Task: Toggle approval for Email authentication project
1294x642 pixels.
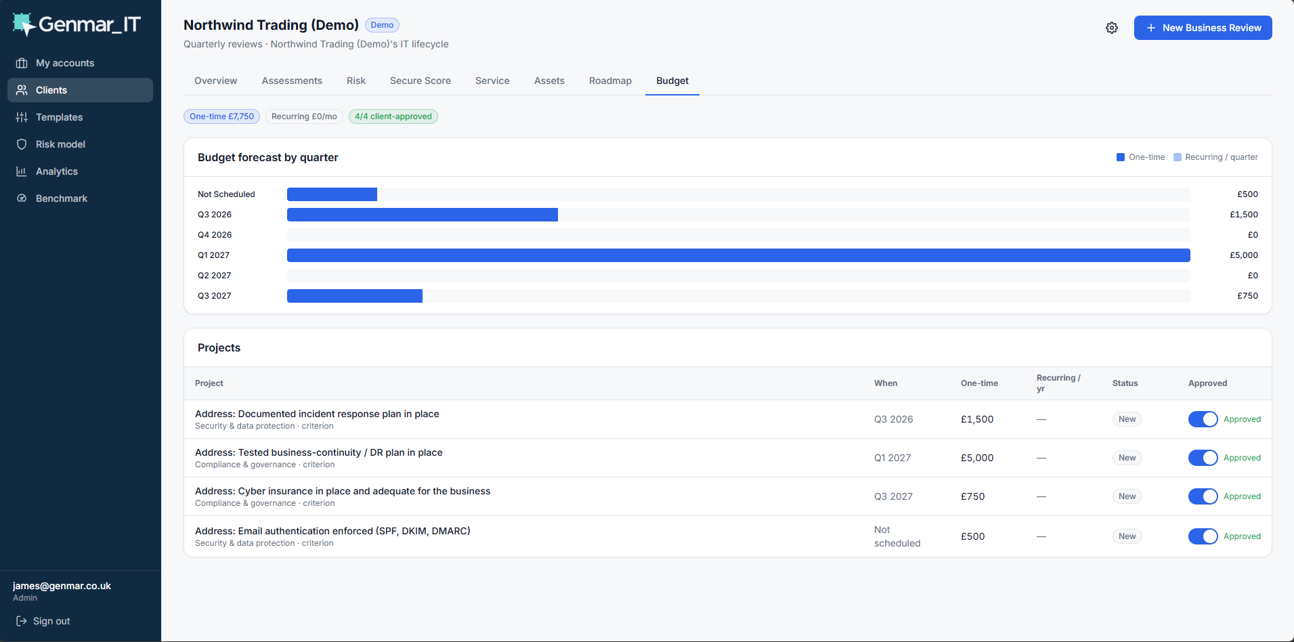Action: point(1203,536)
